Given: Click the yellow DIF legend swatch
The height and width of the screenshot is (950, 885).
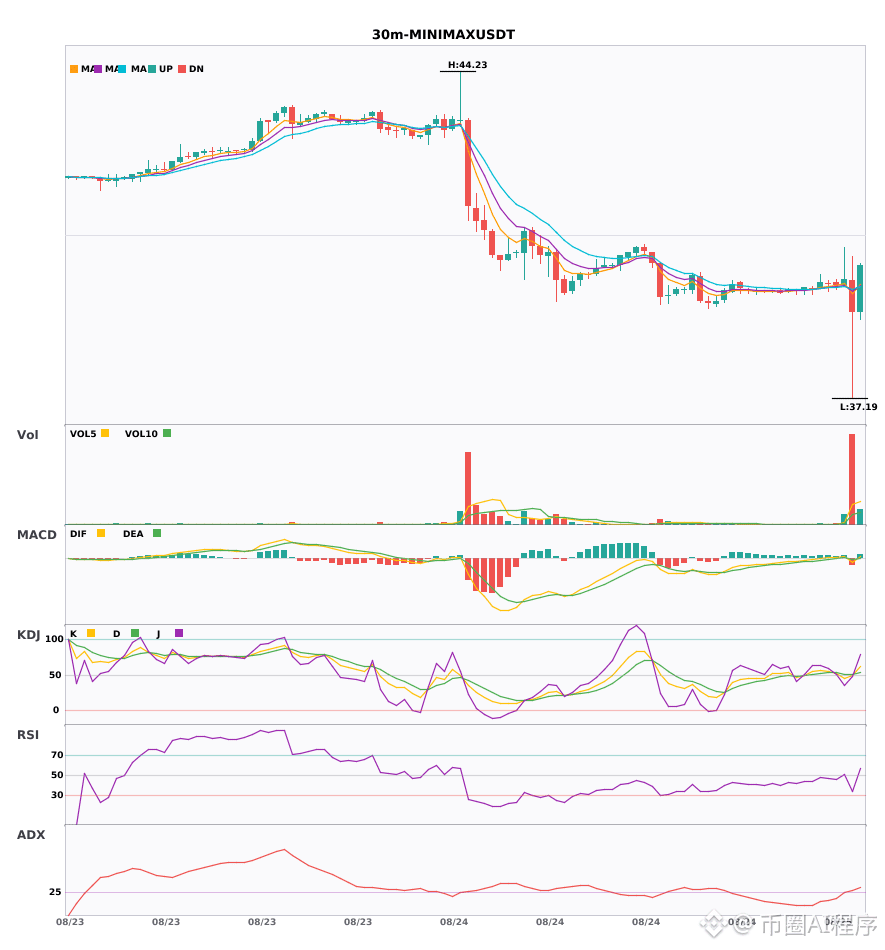Looking at the screenshot, I should [x=101, y=533].
